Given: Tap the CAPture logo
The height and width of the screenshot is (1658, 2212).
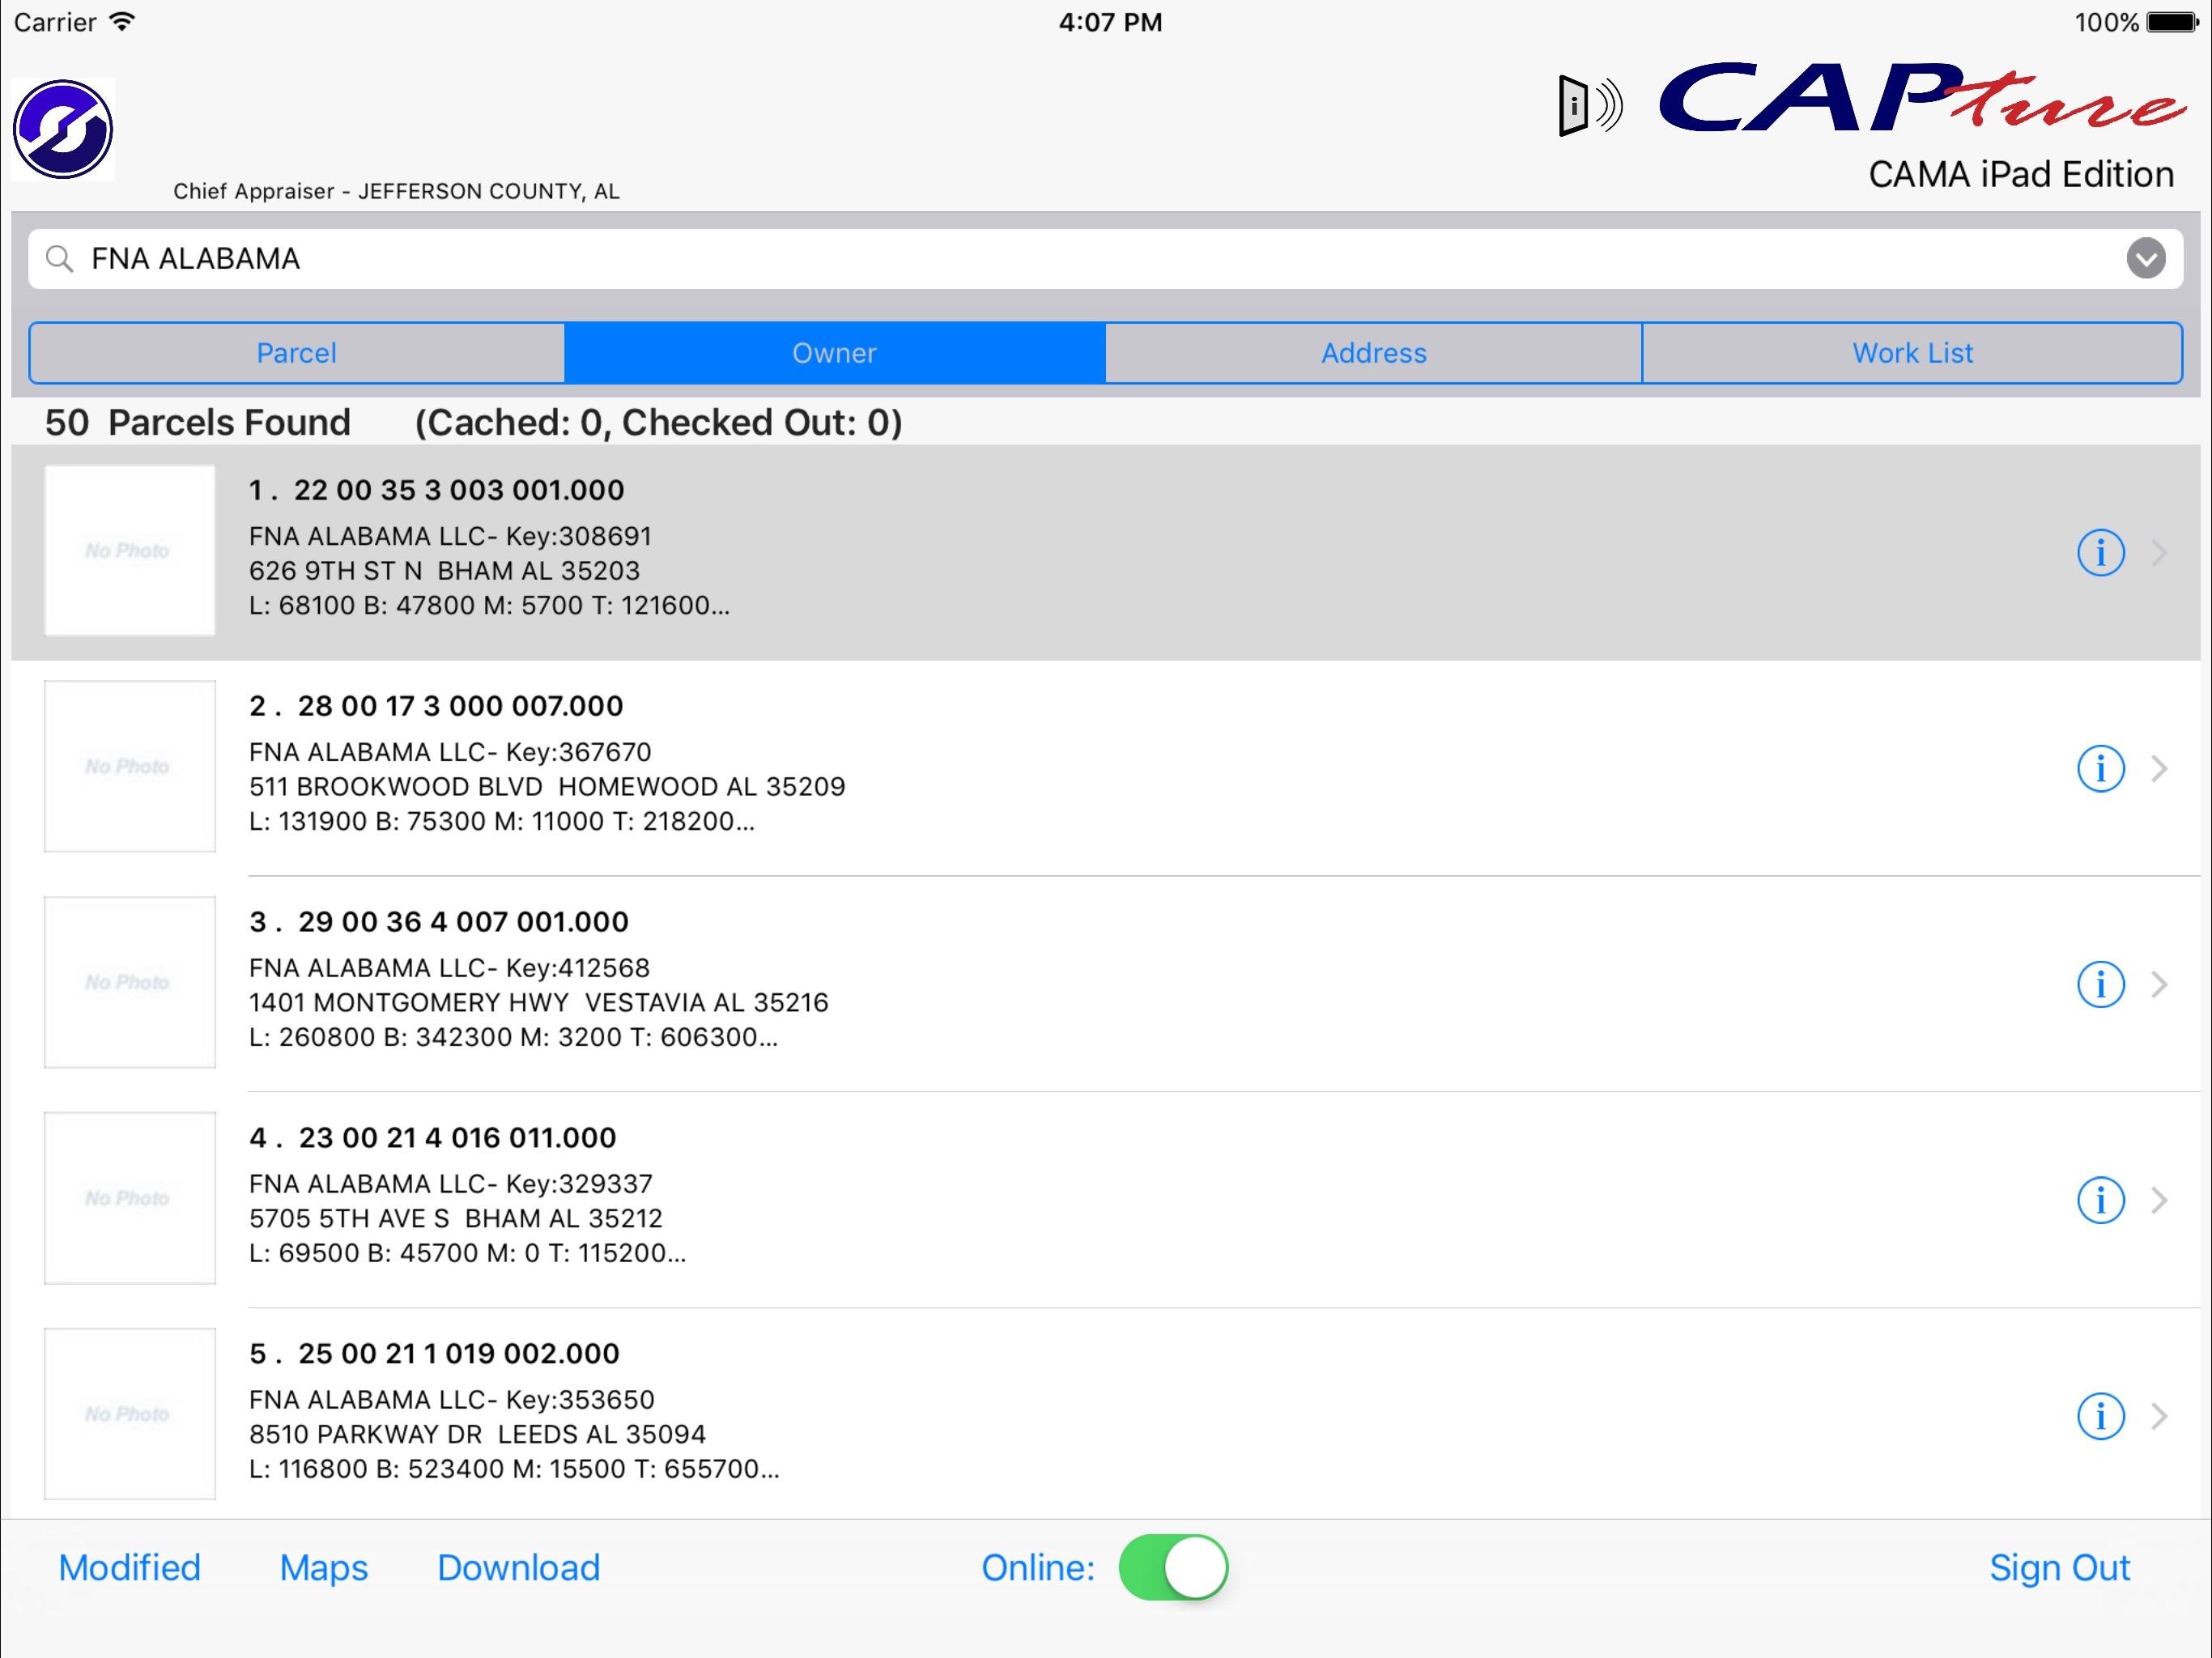Looking at the screenshot, I should 1922,98.
